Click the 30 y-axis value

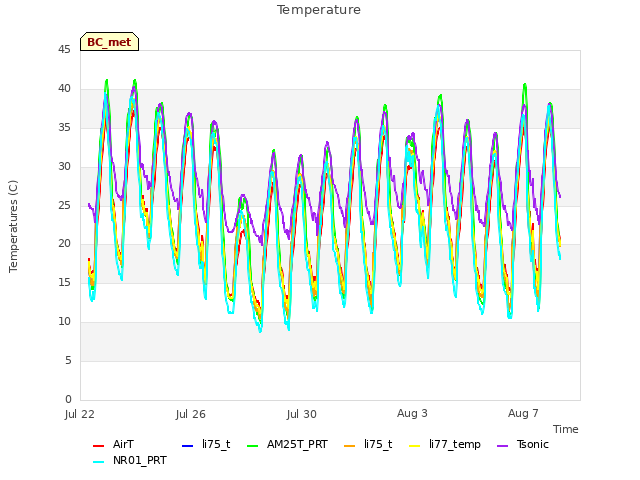coord(64,166)
